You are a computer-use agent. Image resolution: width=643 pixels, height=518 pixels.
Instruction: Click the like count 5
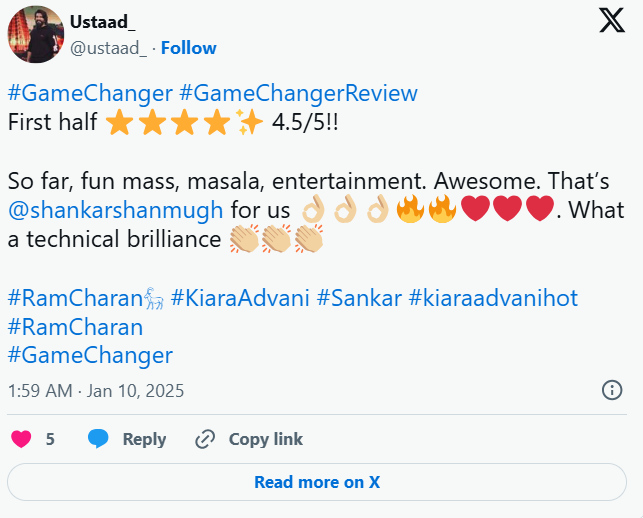[50, 439]
